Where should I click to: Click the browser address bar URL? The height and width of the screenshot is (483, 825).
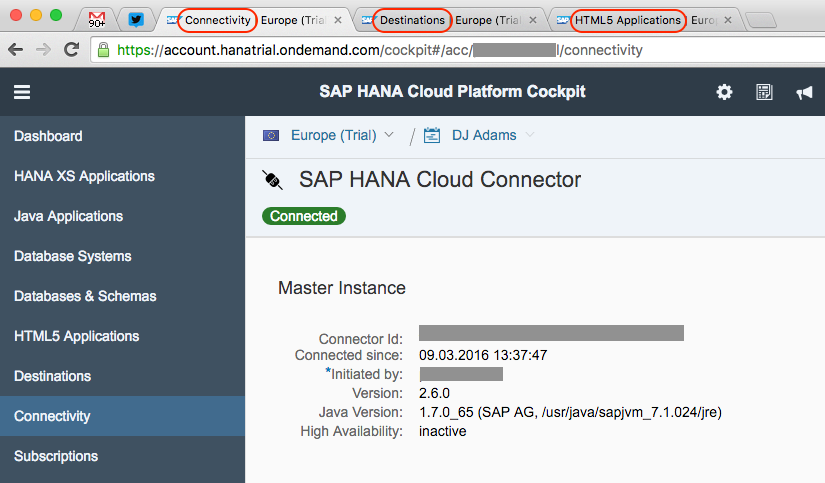click(x=379, y=50)
